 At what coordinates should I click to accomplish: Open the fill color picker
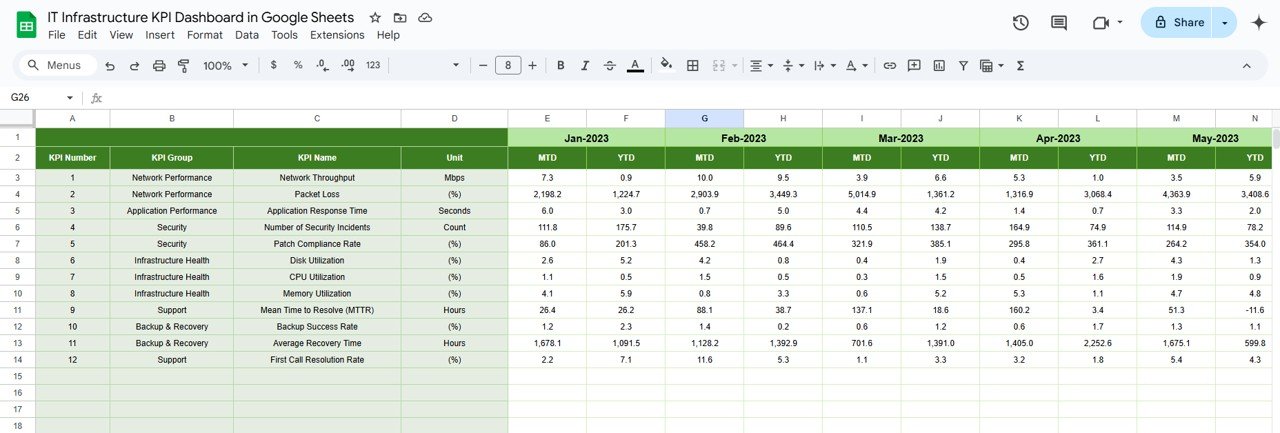(x=667, y=65)
